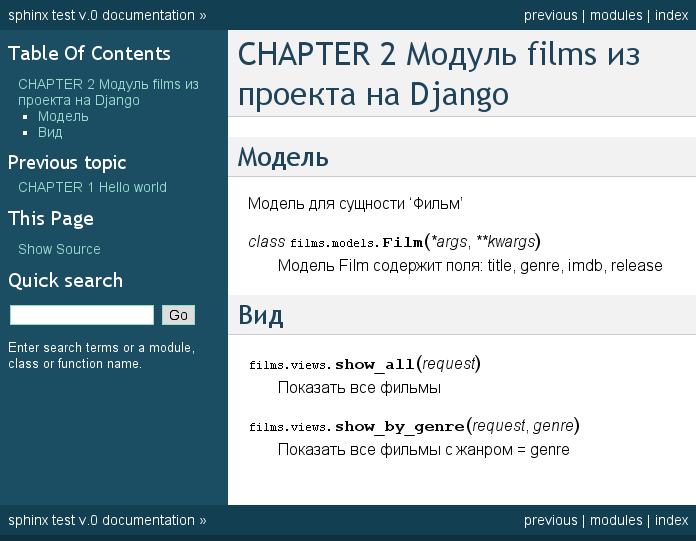Click the 'This Page' sidebar heading
Screen dimensions: 696x541
[x=51, y=218]
